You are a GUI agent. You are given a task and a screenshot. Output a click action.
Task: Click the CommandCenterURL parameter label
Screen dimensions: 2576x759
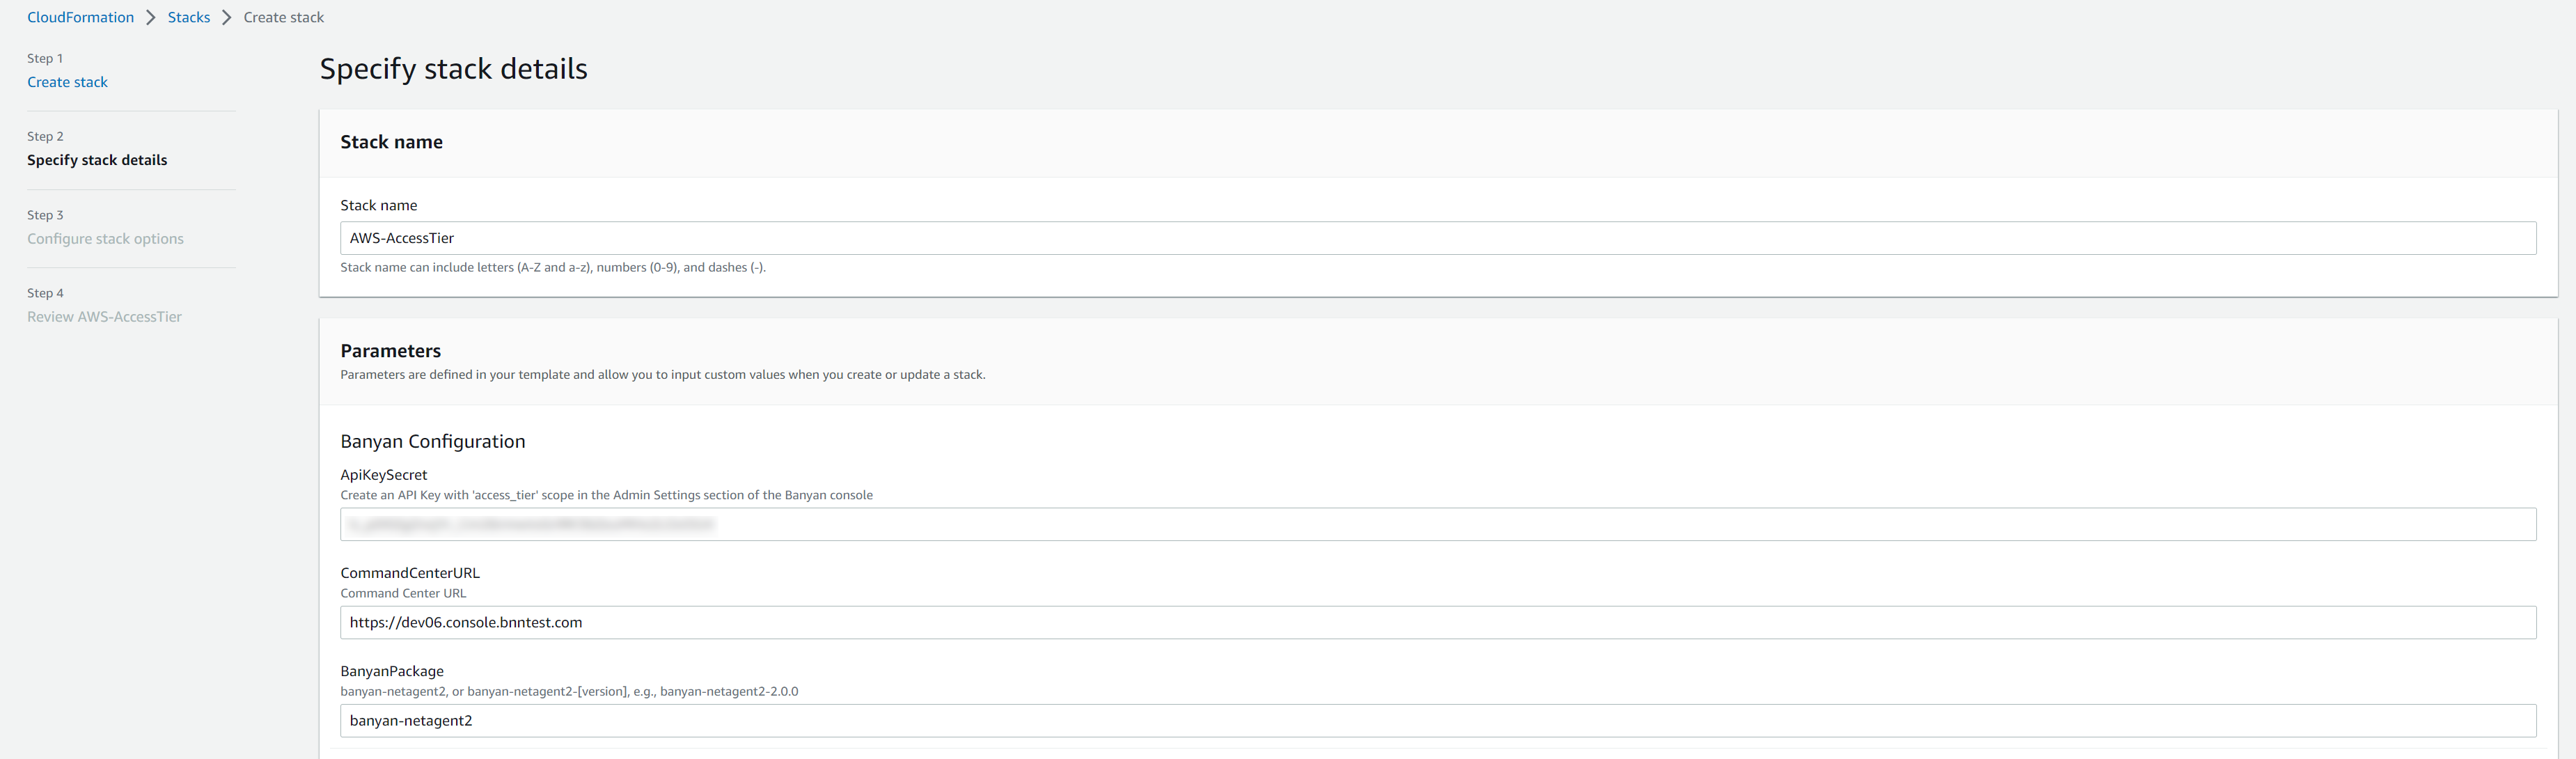click(409, 573)
